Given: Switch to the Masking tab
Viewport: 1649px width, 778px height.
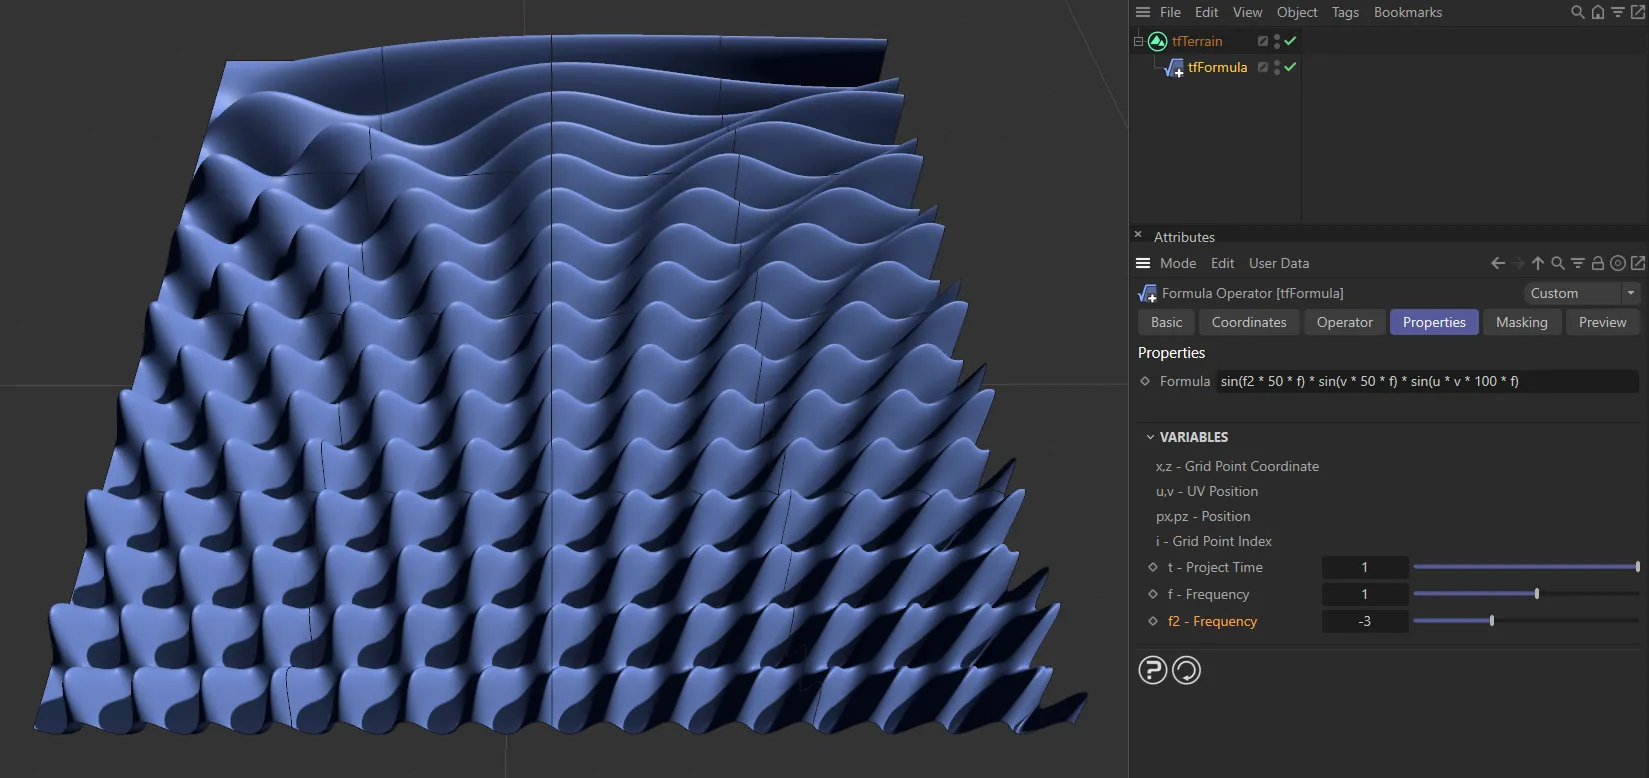Looking at the screenshot, I should coord(1521,322).
